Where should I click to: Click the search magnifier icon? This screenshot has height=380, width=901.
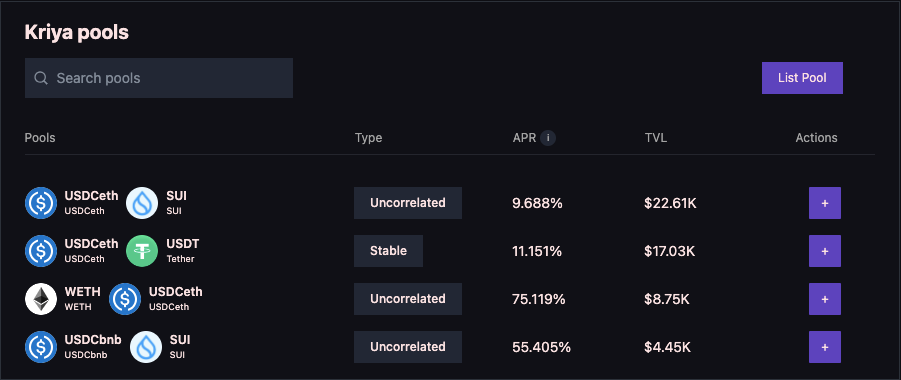coord(41,78)
